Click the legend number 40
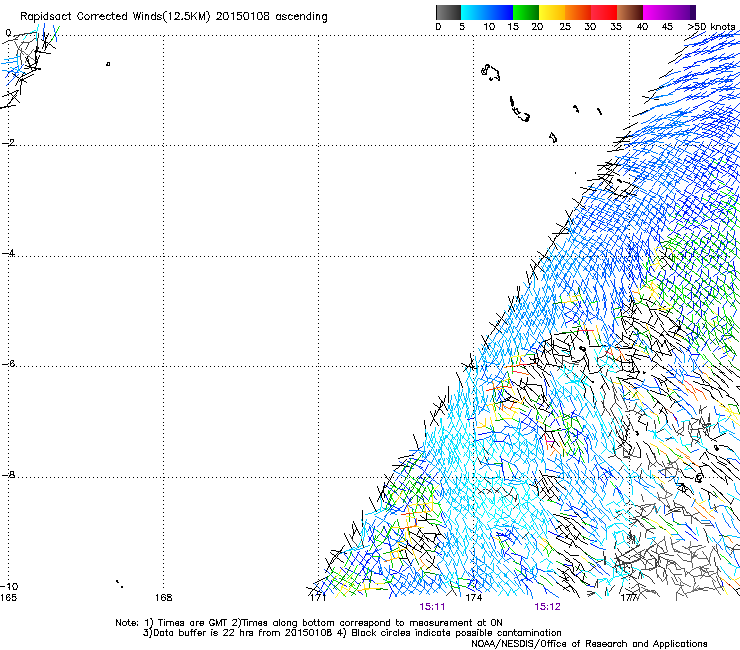Image resolution: width=740 pixels, height=650 pixels. tap(642, 27)
